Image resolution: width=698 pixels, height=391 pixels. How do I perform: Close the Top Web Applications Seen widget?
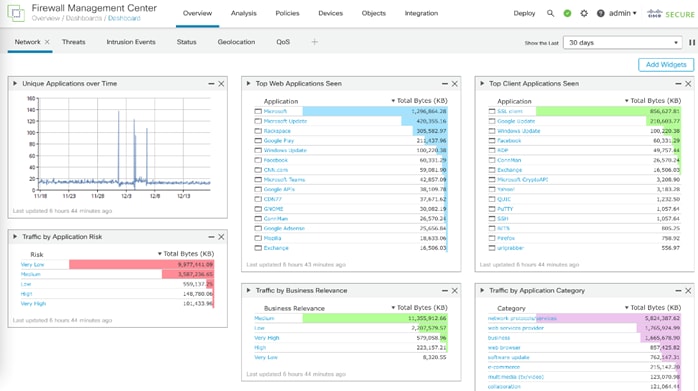pyautogui.click(x=455, y=84)
